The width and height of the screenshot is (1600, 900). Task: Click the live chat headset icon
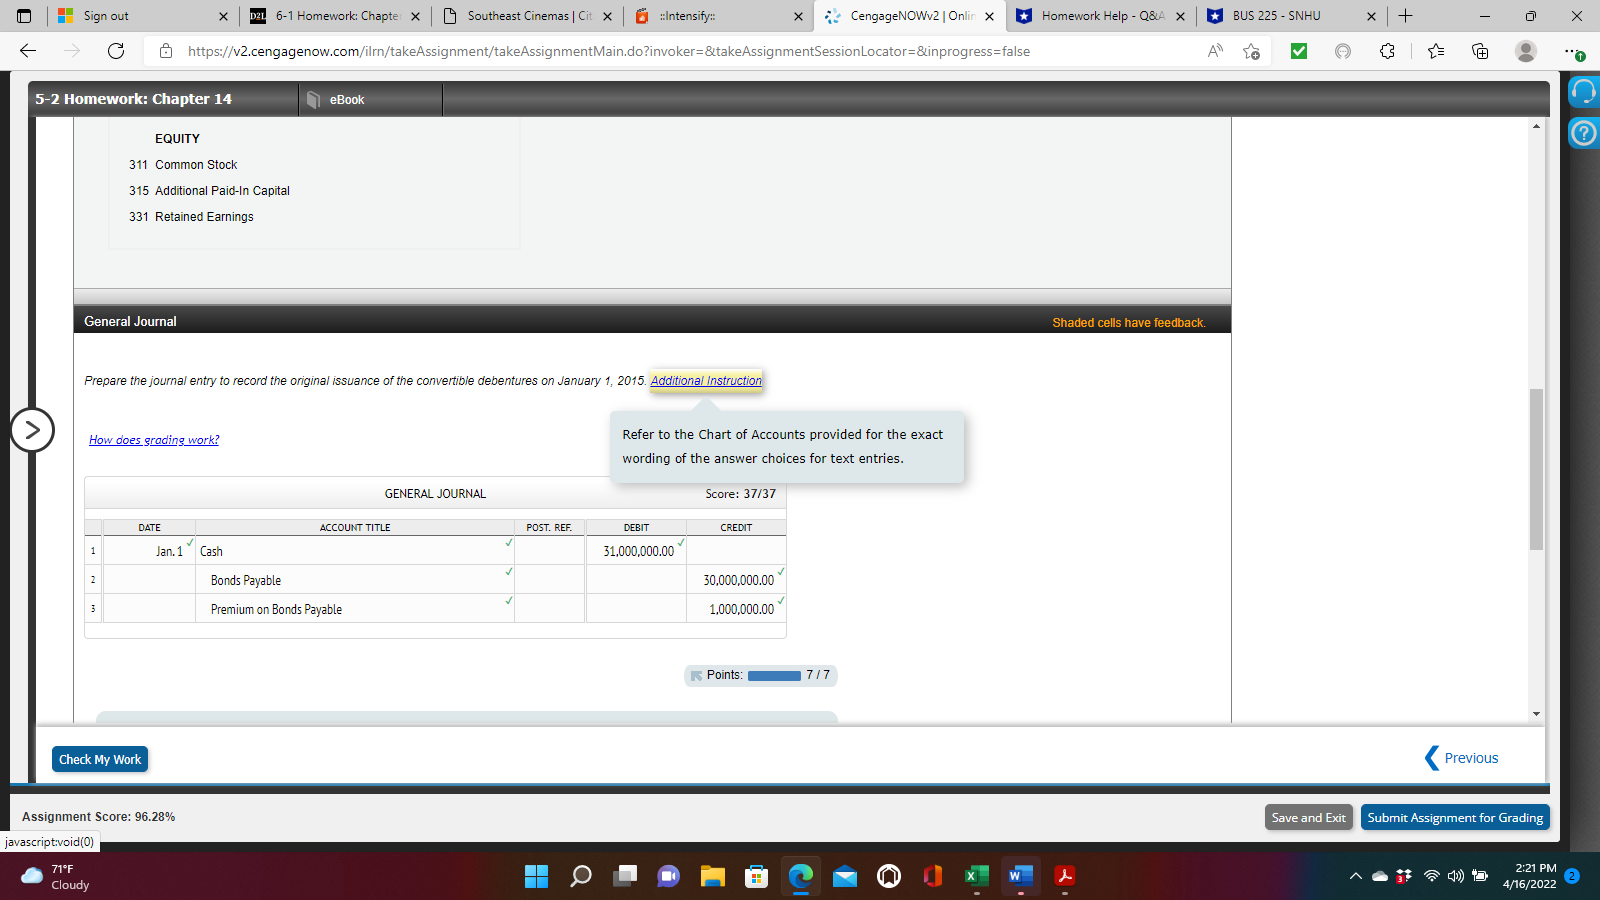point(1583,91)
